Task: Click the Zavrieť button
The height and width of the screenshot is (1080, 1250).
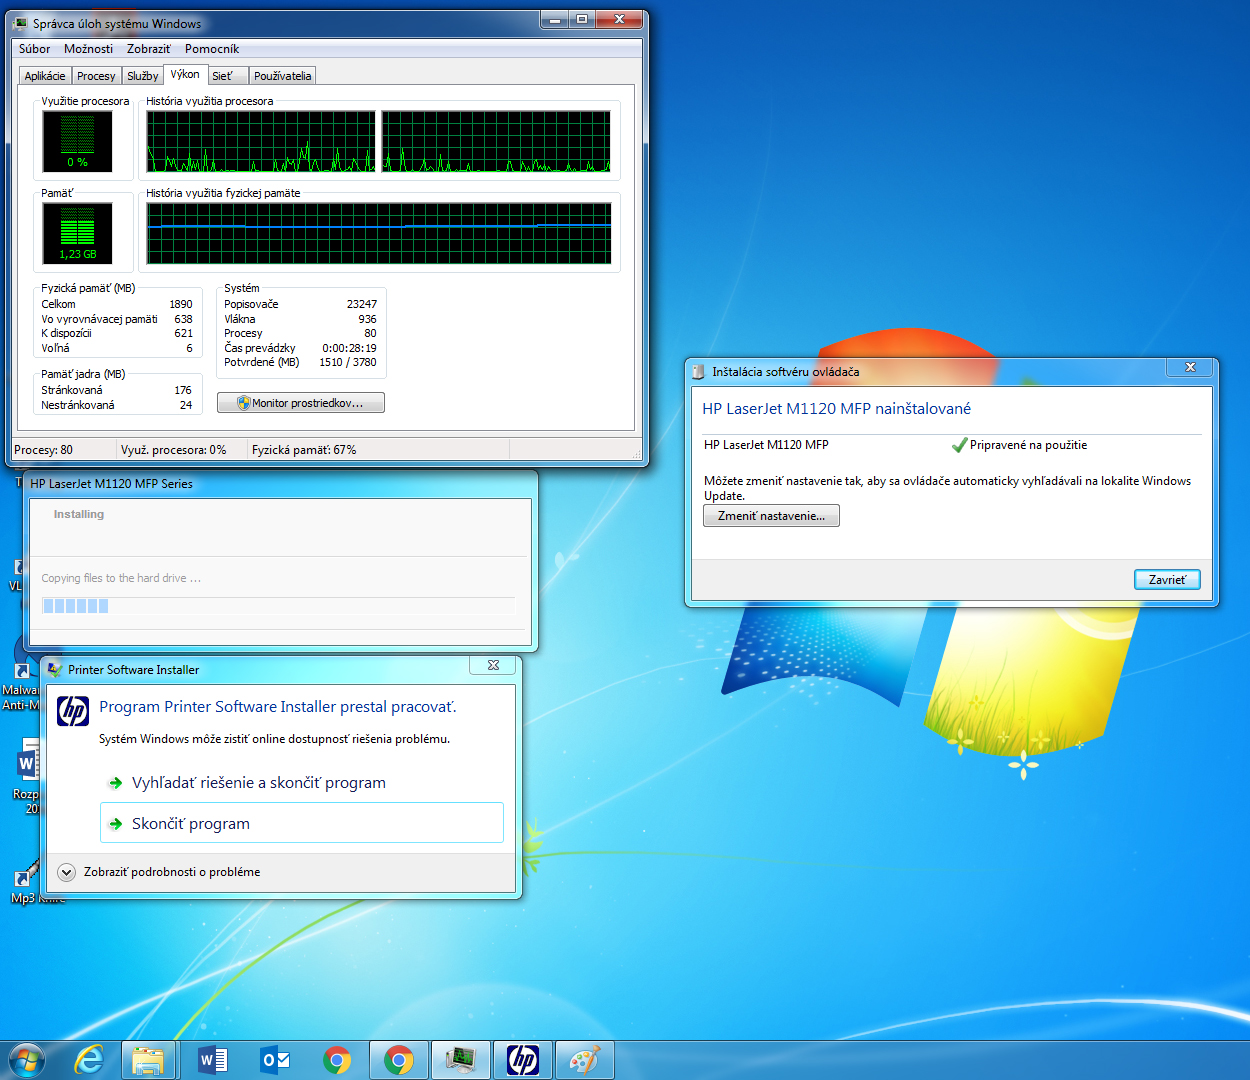Action: (1167, 580)
